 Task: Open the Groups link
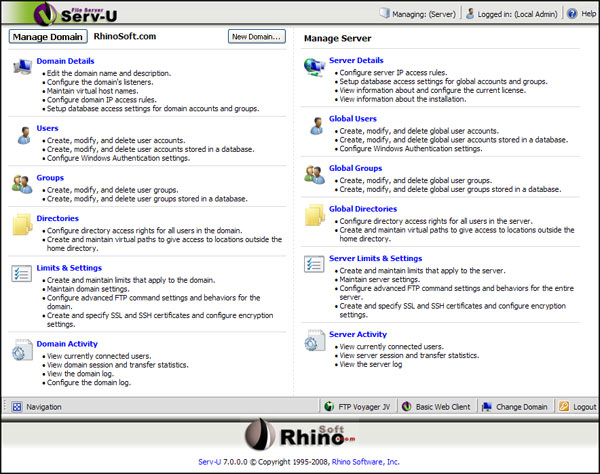[x=50, y=178]
